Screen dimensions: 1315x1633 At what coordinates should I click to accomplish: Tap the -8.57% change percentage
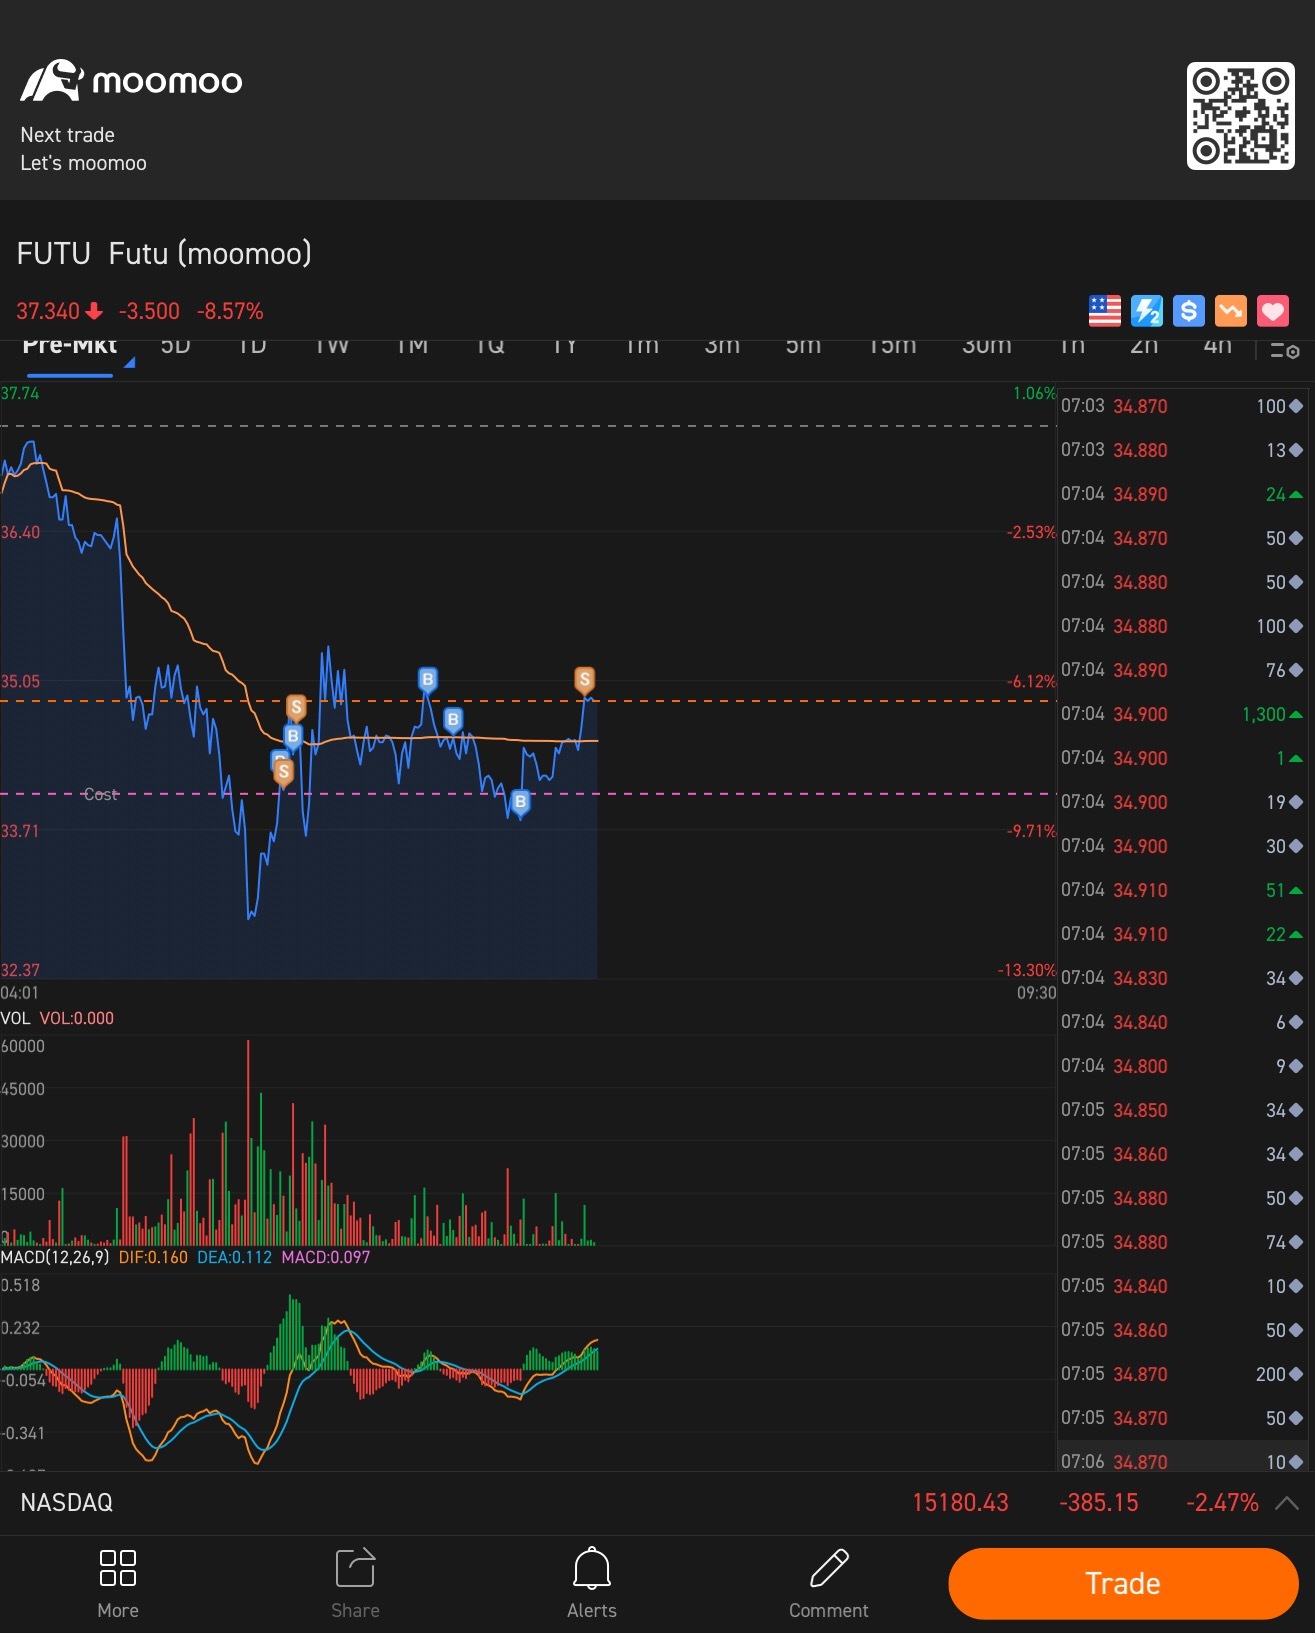pos(230,311)
